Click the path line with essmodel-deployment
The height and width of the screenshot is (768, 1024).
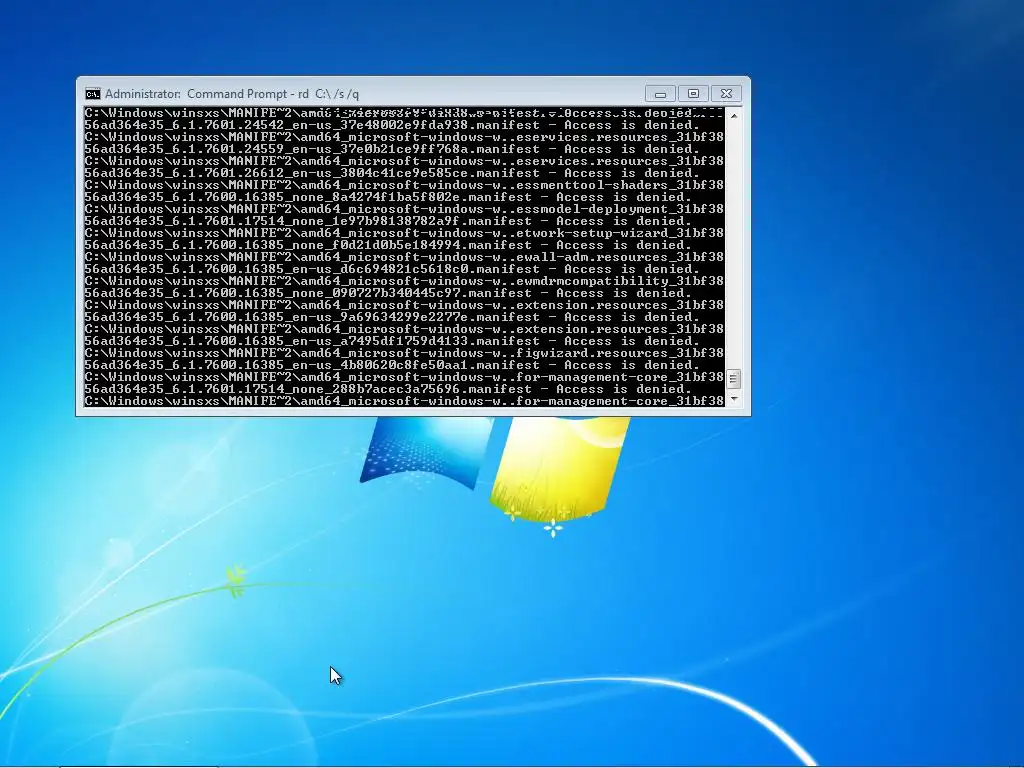point(404,209)
